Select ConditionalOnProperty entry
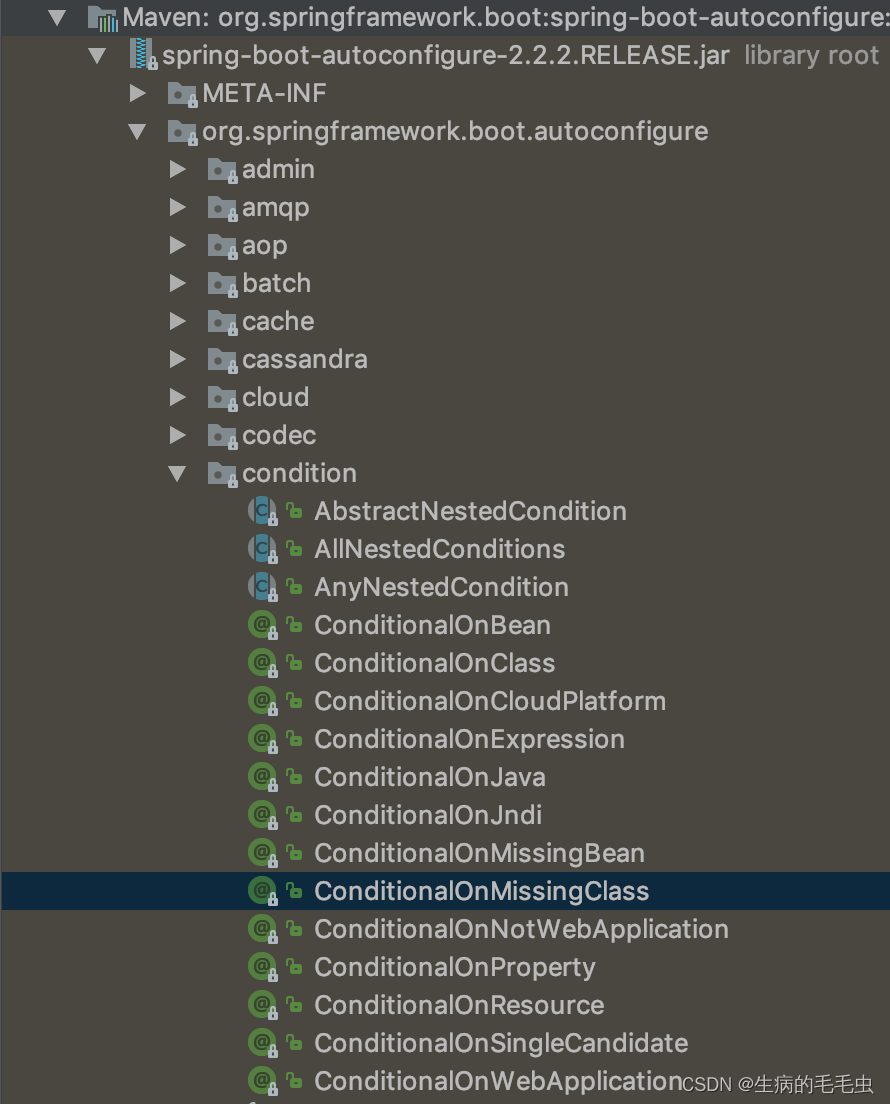 455,967
